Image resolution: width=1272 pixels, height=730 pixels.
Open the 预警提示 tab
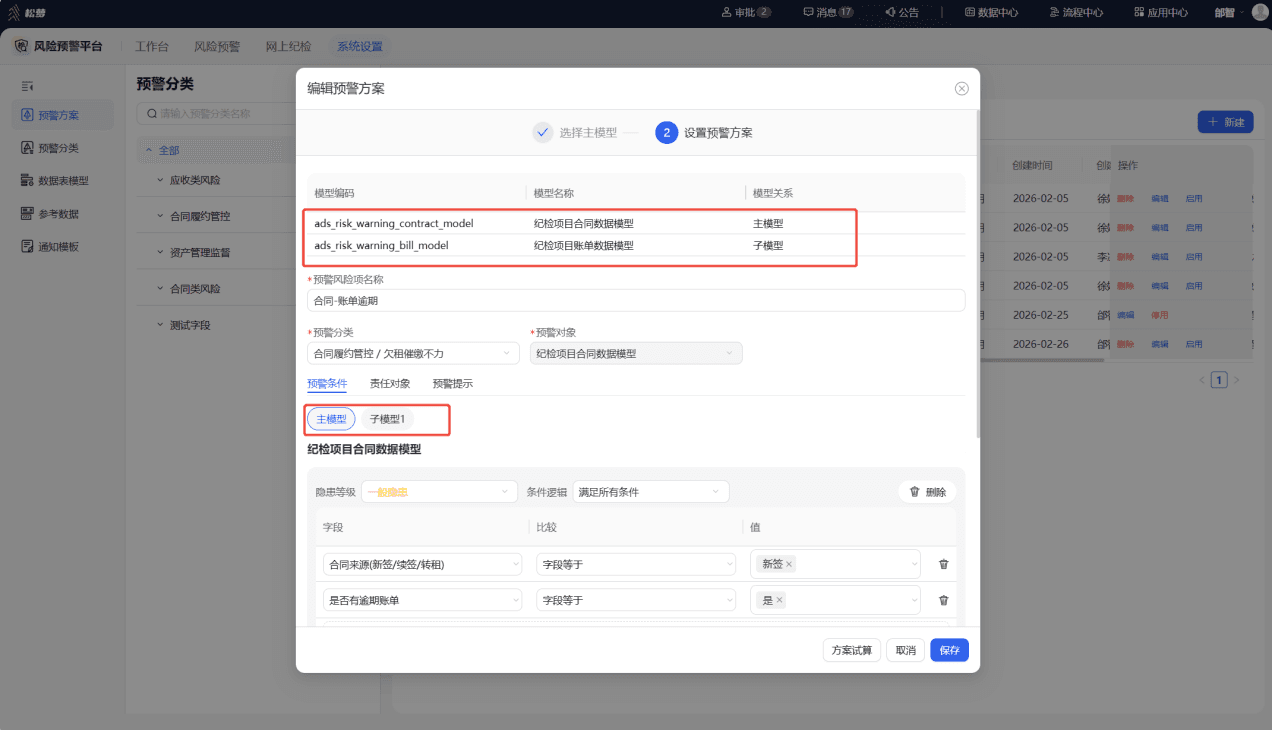(452, 383)
